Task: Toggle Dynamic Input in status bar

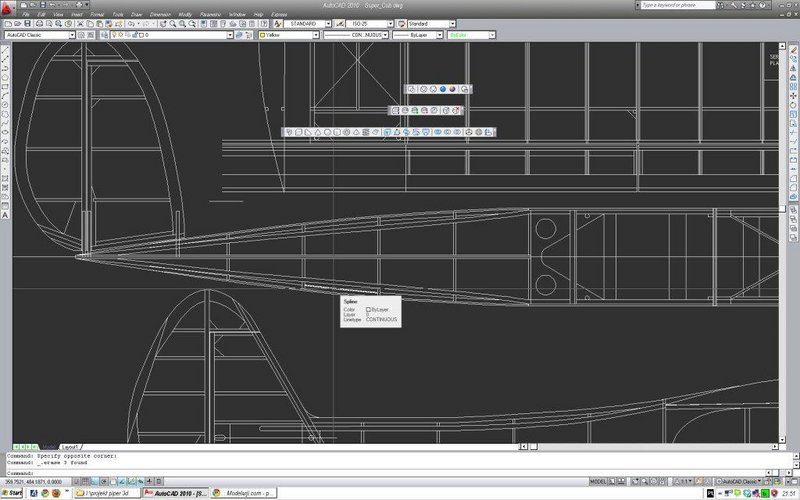Action: coord(141,481)
